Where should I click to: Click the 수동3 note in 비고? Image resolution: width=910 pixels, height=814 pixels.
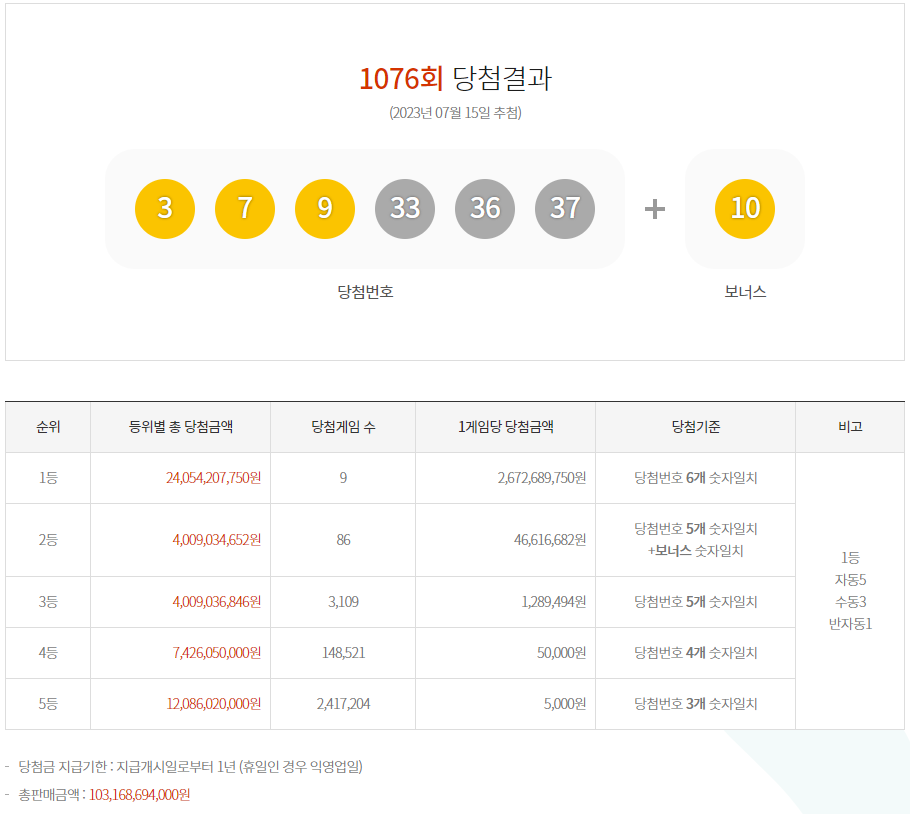pos(850,602)
